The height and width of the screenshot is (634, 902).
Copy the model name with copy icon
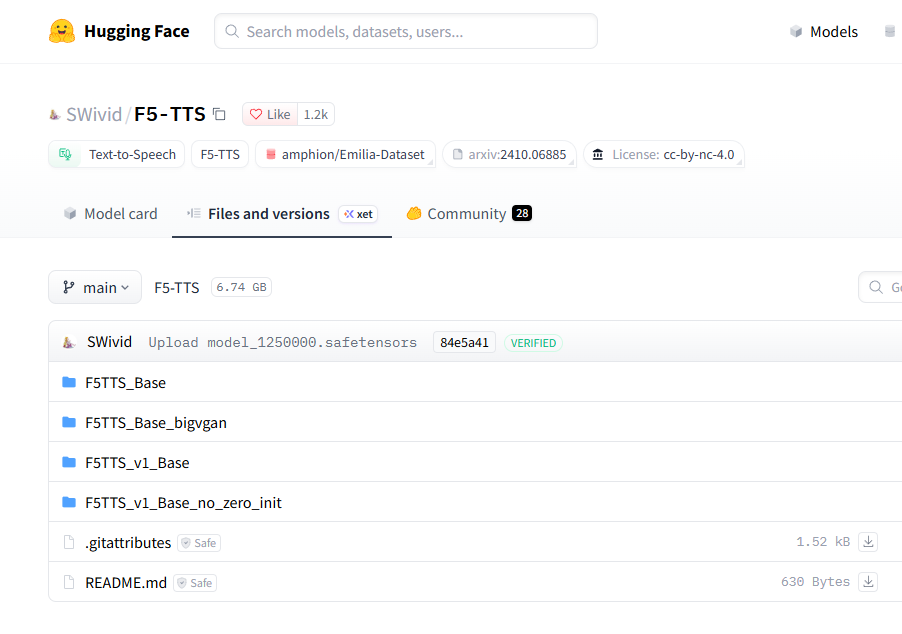[x=219, y=114]
